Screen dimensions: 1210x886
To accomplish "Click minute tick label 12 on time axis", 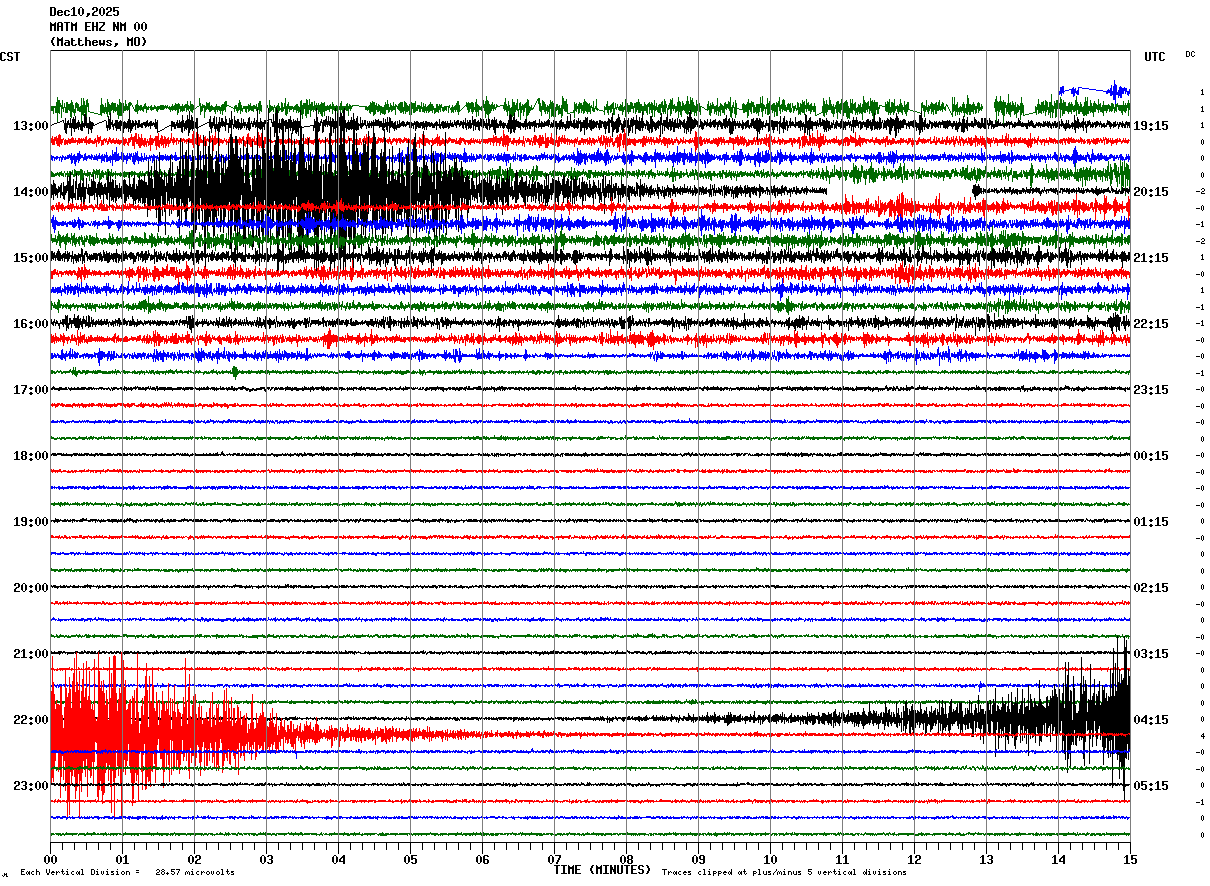I will pos(914,859).
